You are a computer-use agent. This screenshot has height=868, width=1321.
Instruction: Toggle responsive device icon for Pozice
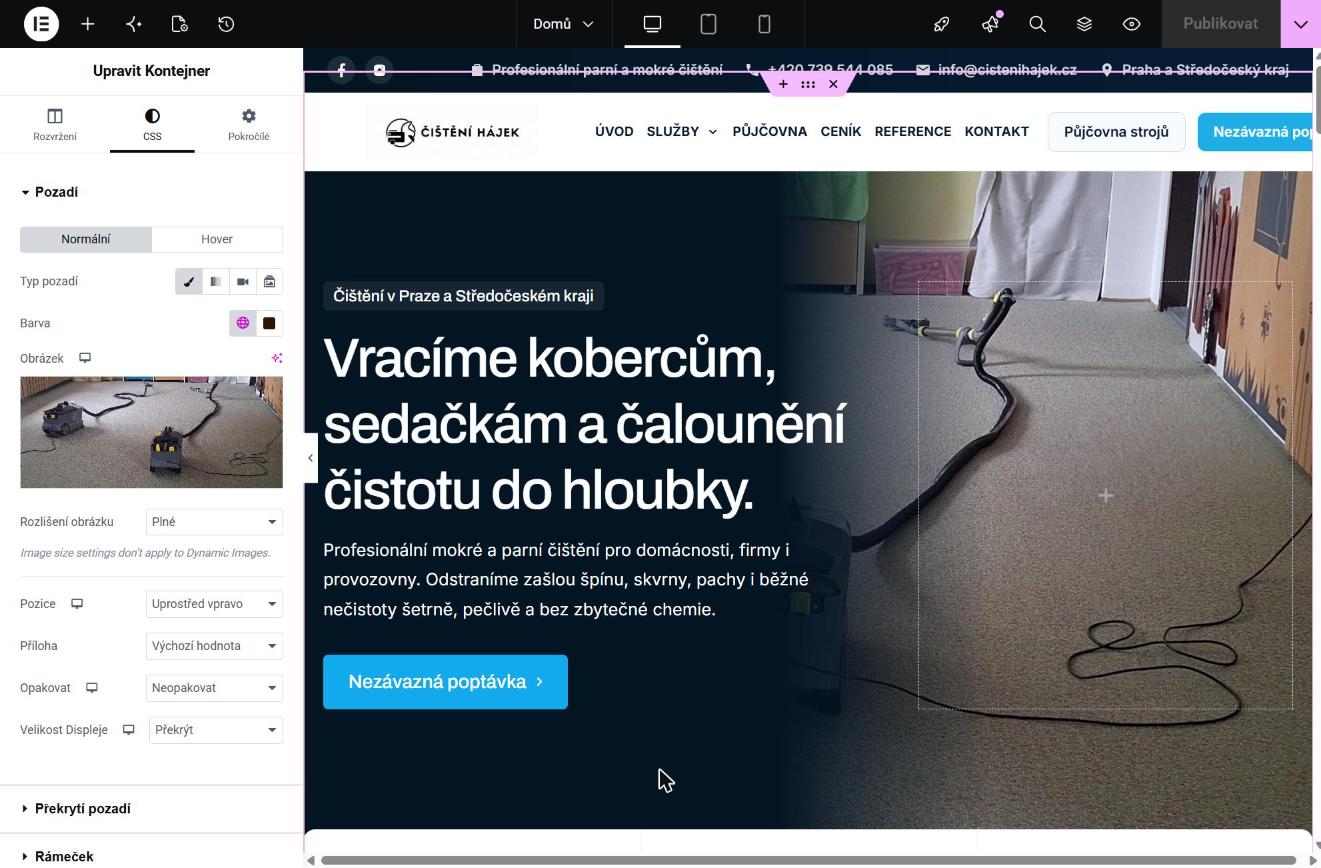point(77,604)
